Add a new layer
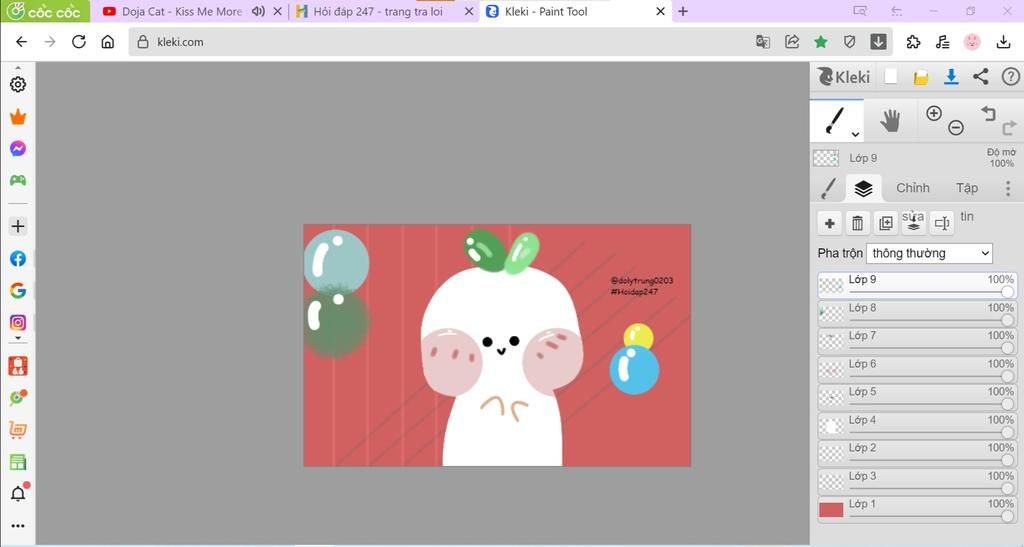1024x547 pixels. tap(829, 223)
